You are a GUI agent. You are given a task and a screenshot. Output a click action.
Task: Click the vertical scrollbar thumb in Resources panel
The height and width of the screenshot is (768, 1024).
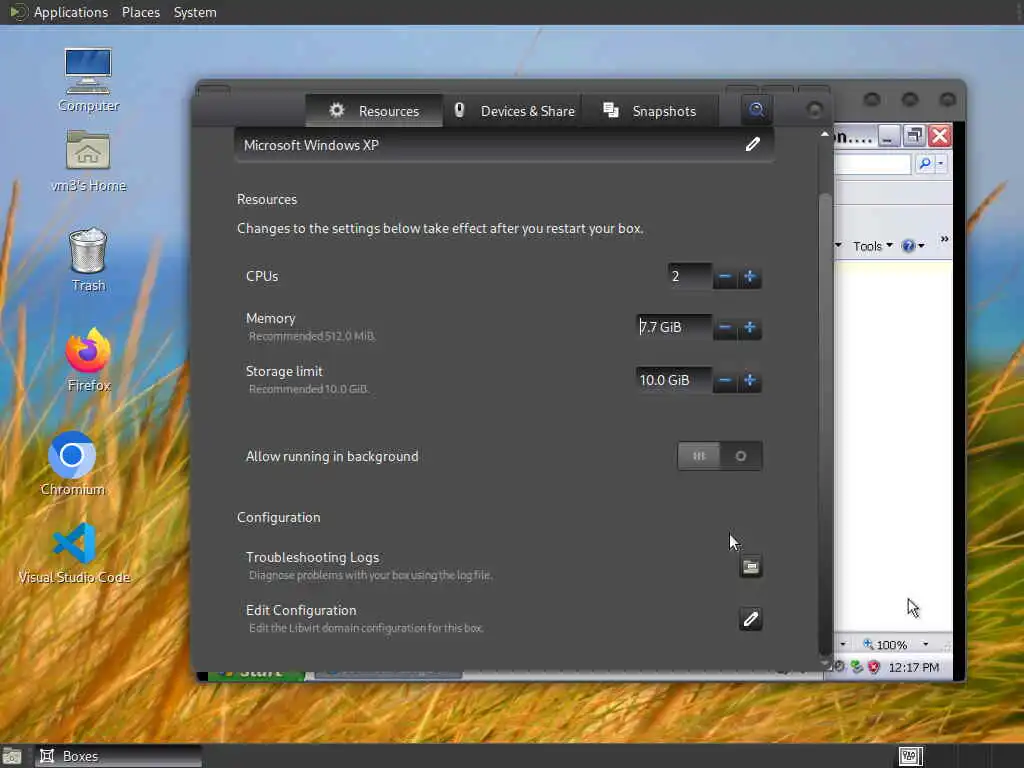tap(825, 423)
